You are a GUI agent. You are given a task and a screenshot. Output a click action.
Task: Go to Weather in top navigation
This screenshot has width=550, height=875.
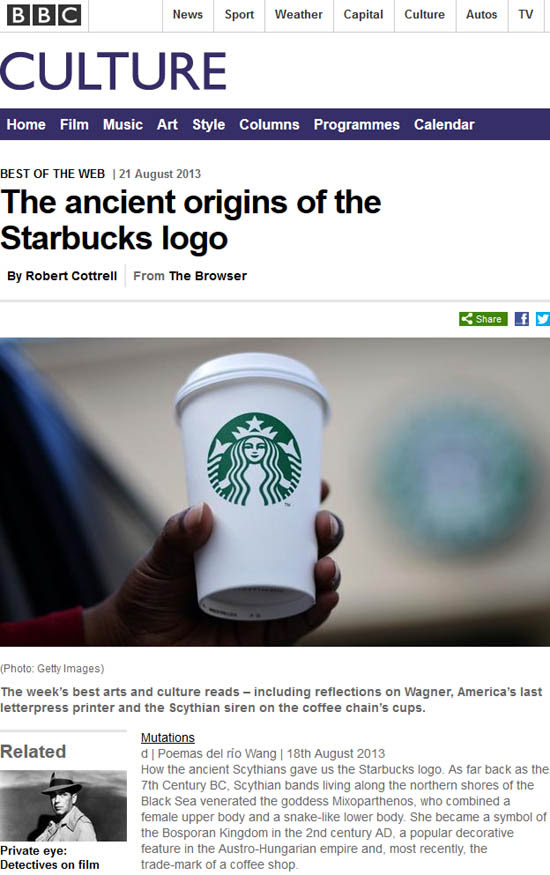(298, 15)
